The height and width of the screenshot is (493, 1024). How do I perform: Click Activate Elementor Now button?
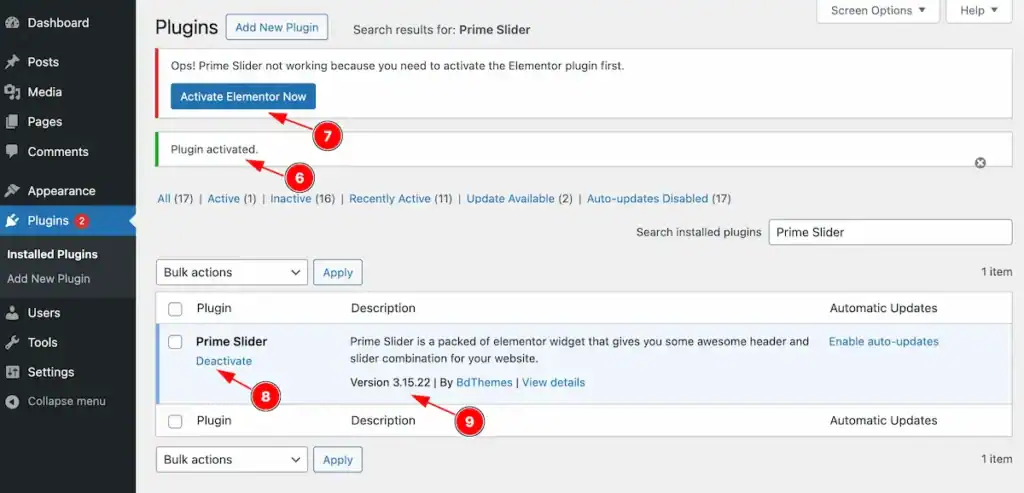click(243, 97)
